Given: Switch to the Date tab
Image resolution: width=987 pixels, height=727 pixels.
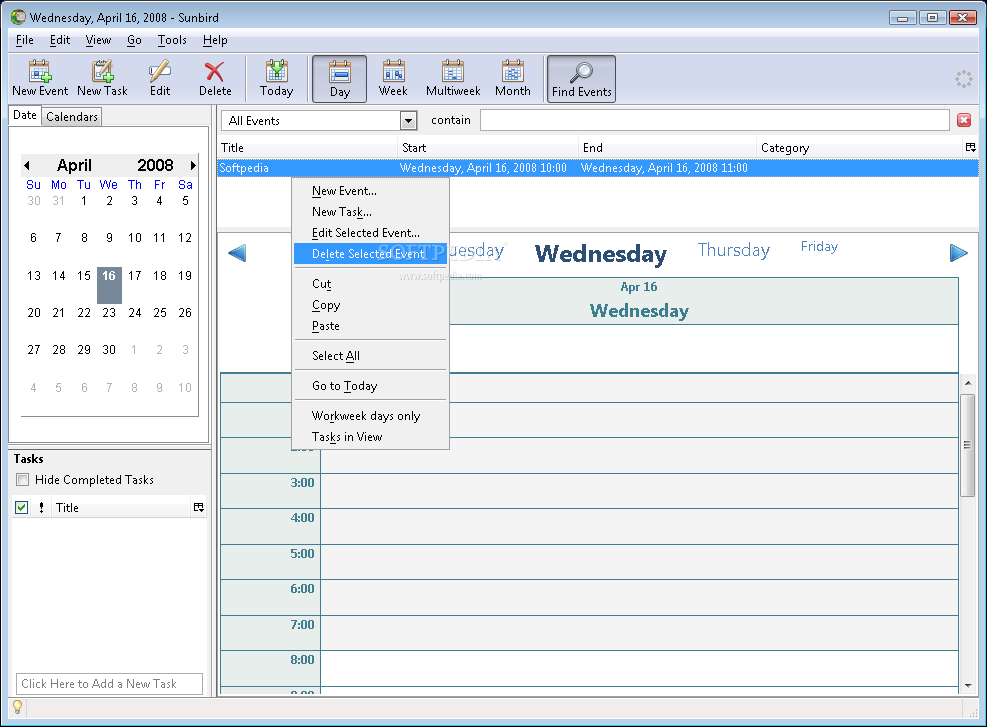Looking at the screenshot, I should (x=25, y=115).
